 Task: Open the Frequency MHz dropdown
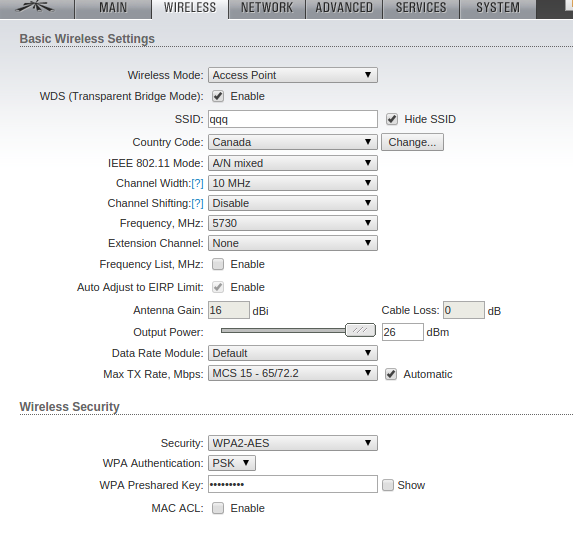pyautogui.click(x=293, y=223)
